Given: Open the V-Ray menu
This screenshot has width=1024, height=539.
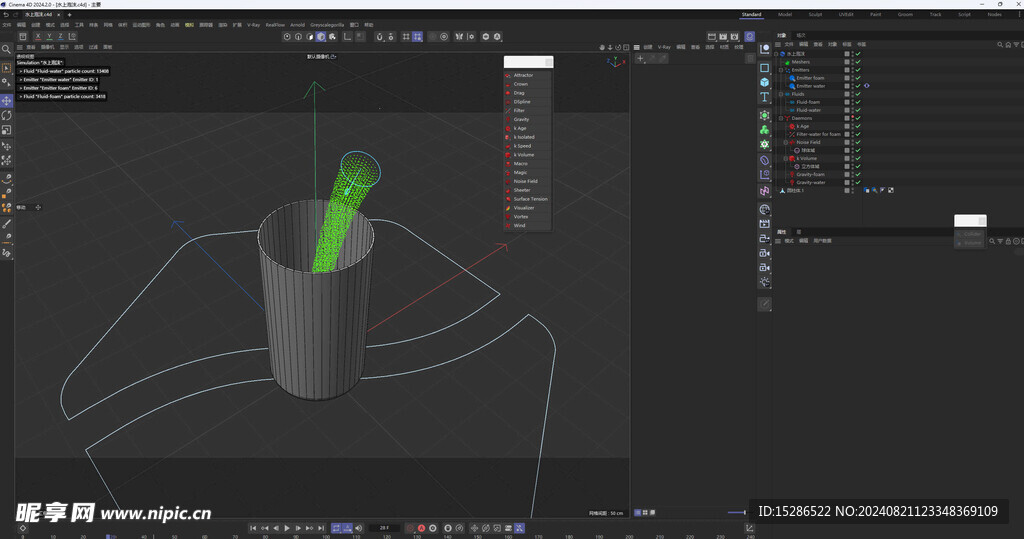Looking at the screenshot, I should pyautogui.click(x=253, y=25).
